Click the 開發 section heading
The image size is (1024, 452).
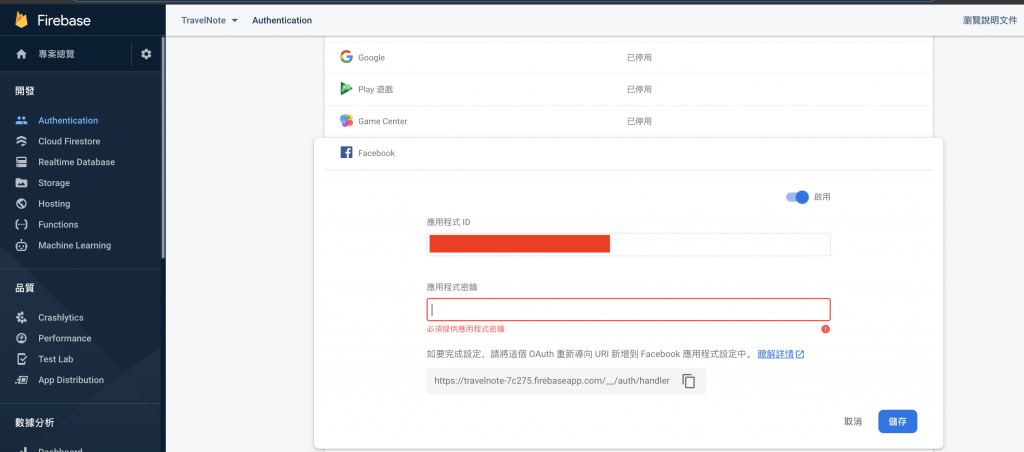coord(25,91)
